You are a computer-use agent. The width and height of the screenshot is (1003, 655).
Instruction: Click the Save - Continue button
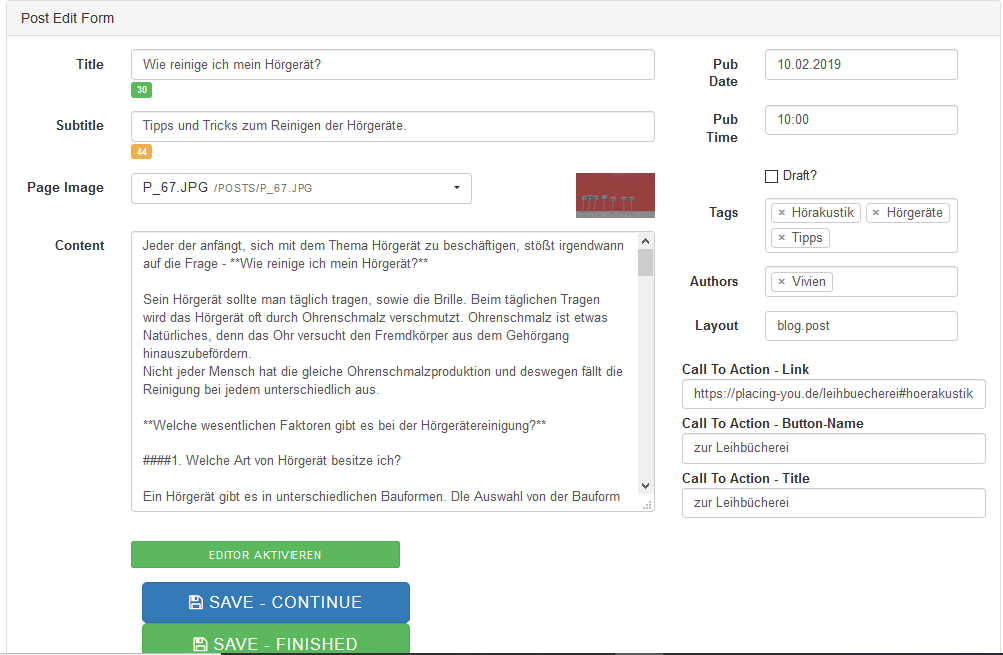(275, 602)
